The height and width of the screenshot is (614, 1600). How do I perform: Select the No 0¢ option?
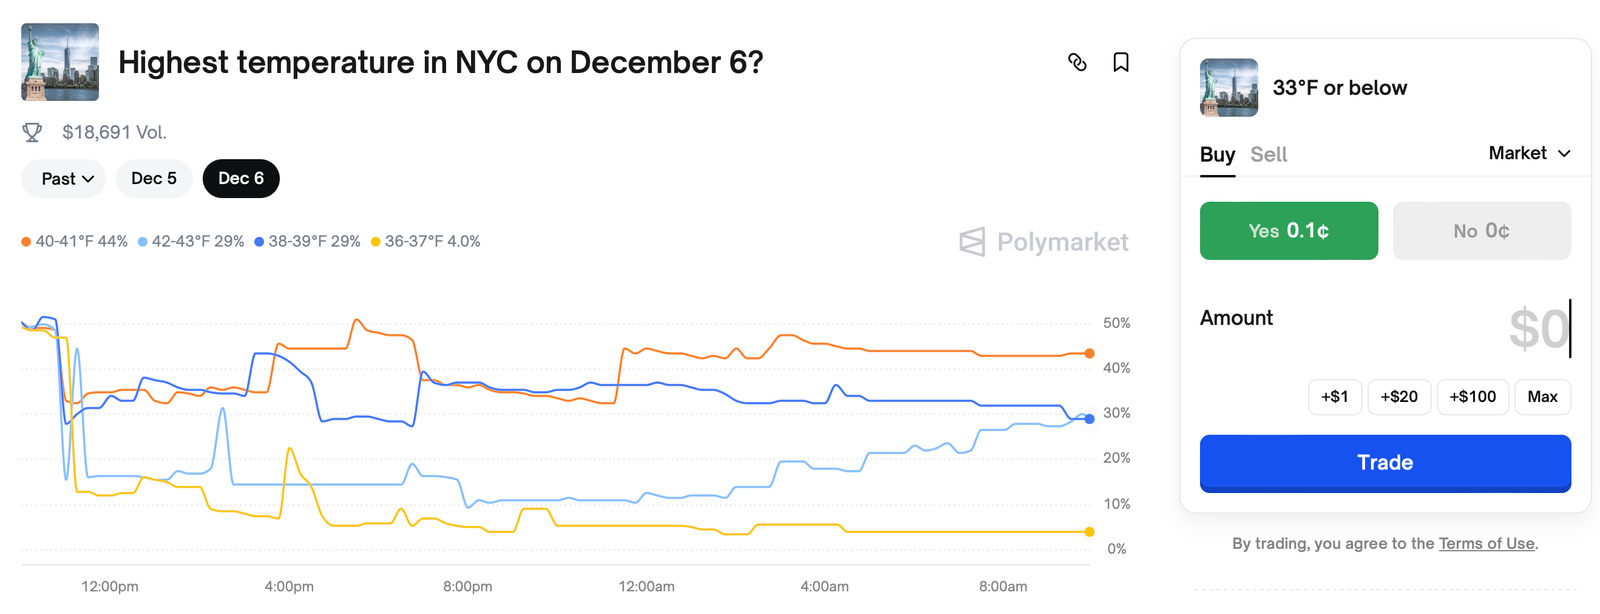coord(1481,230)
